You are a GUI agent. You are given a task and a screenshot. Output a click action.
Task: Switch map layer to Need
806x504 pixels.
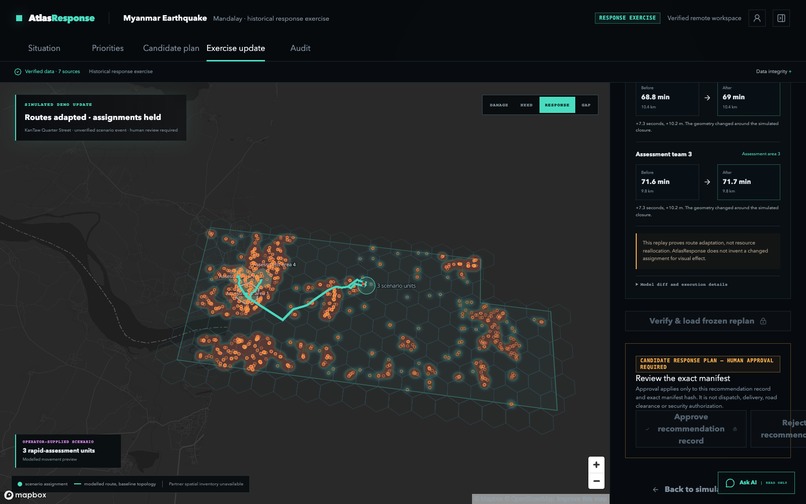[526, 105]
